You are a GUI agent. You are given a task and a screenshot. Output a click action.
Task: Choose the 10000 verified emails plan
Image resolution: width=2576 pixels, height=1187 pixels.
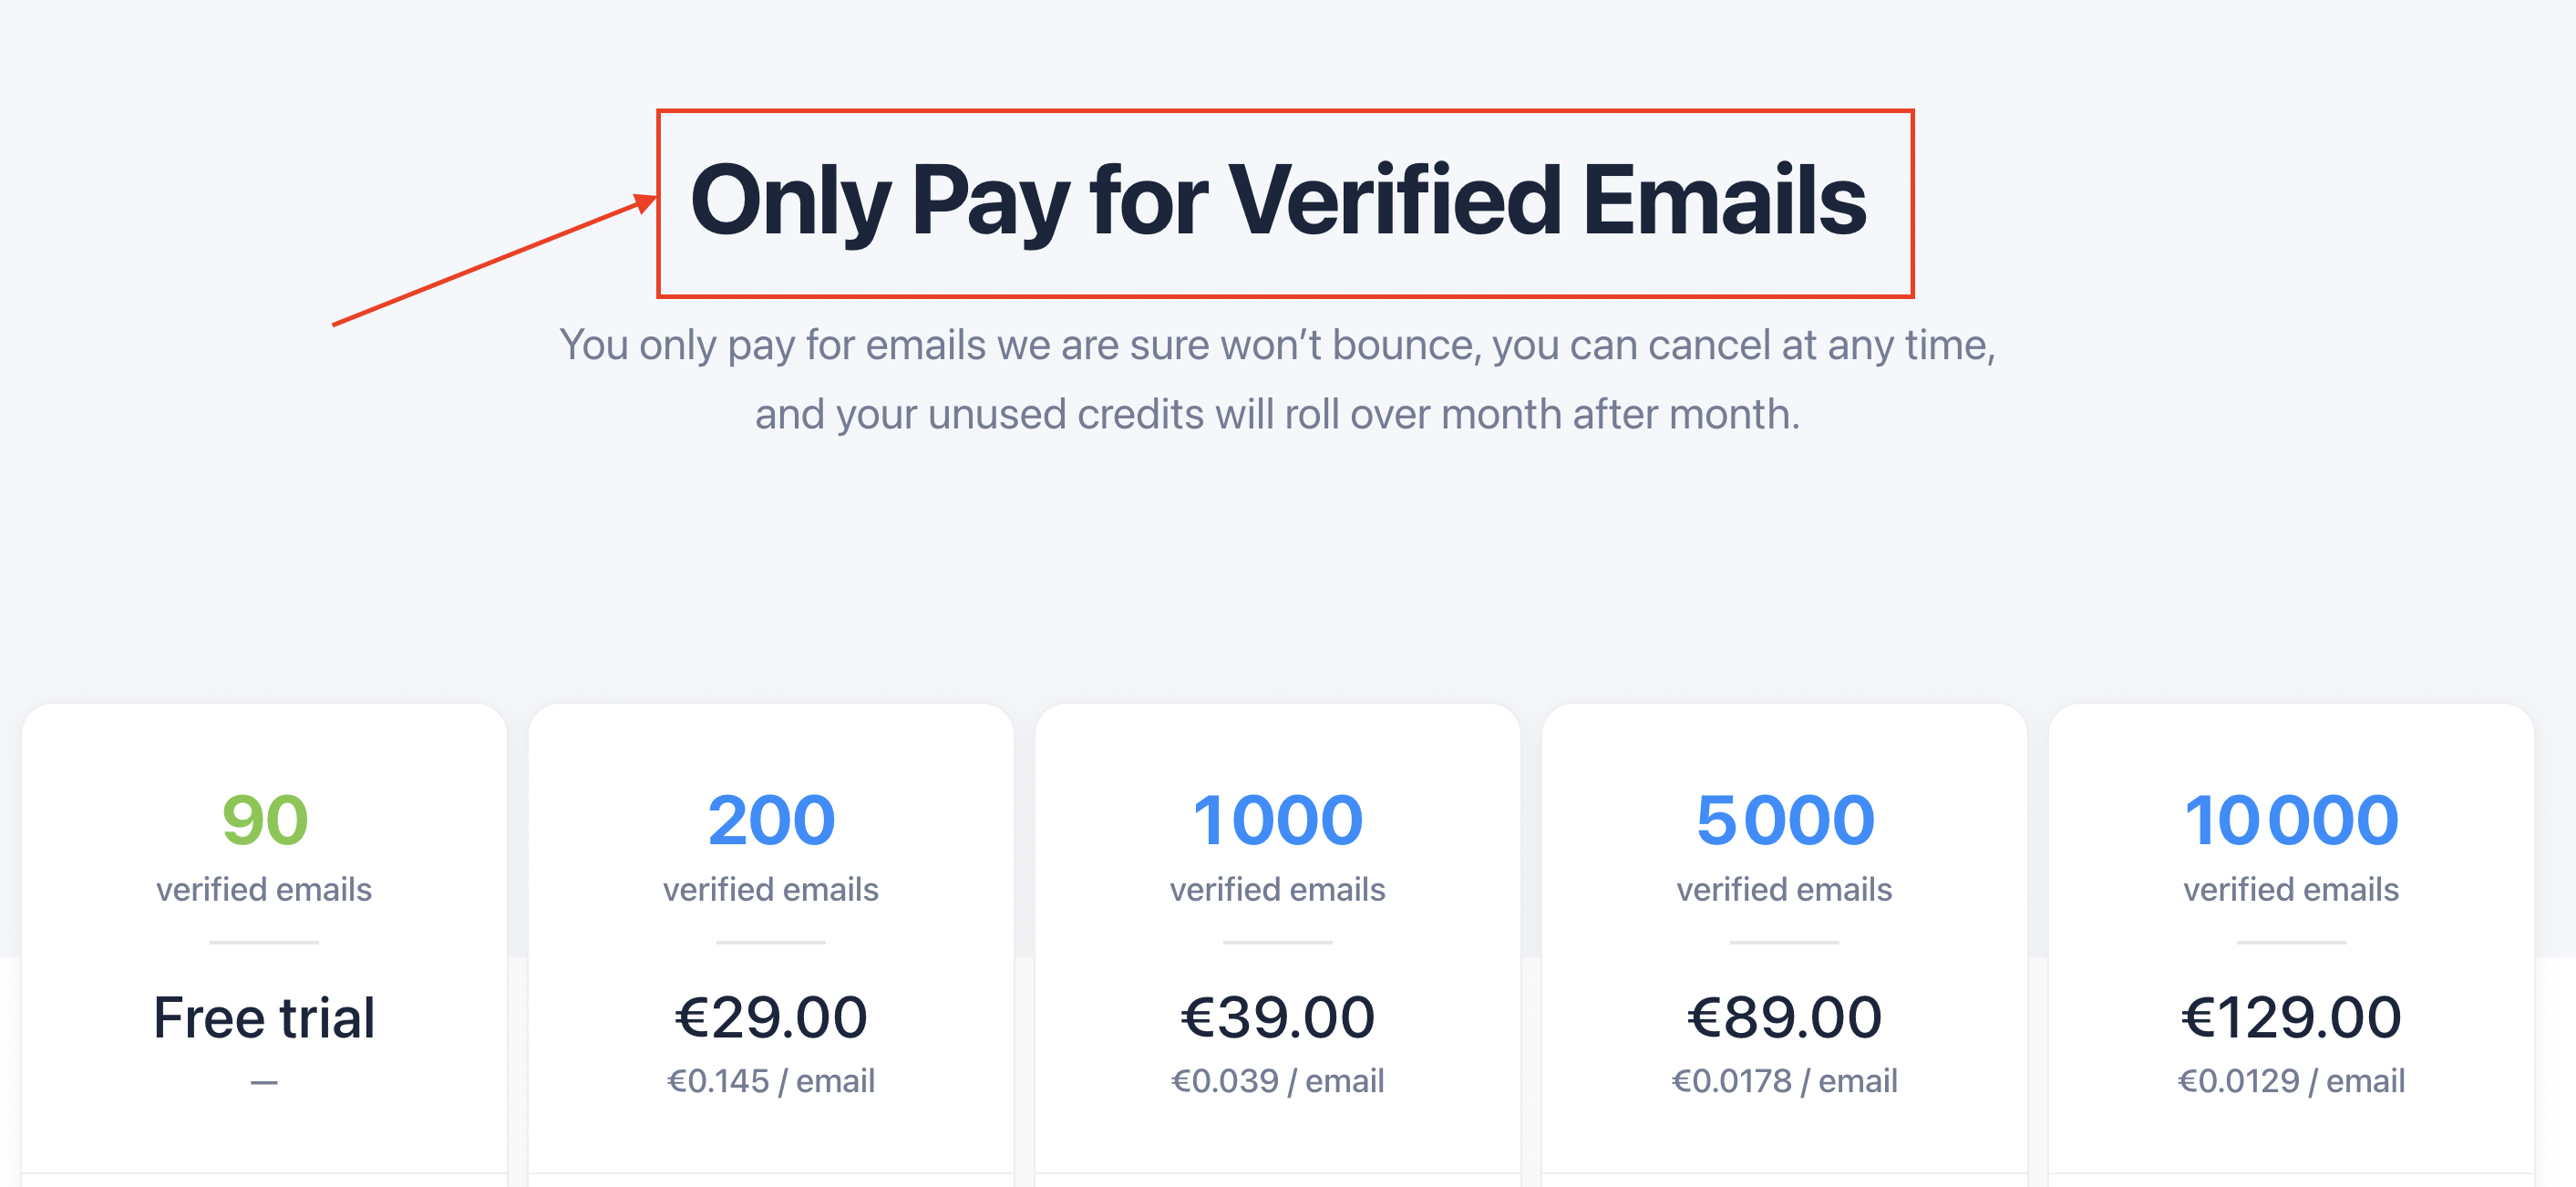click(2291, 945)
